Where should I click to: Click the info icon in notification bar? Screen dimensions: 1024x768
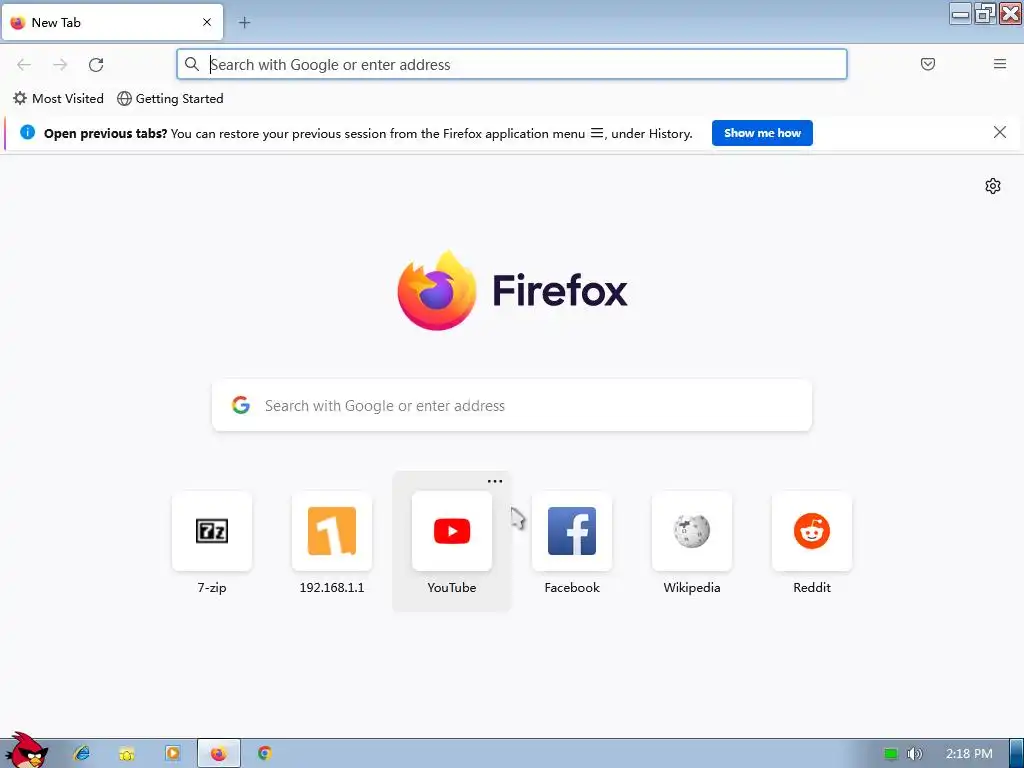coord(27,133)
